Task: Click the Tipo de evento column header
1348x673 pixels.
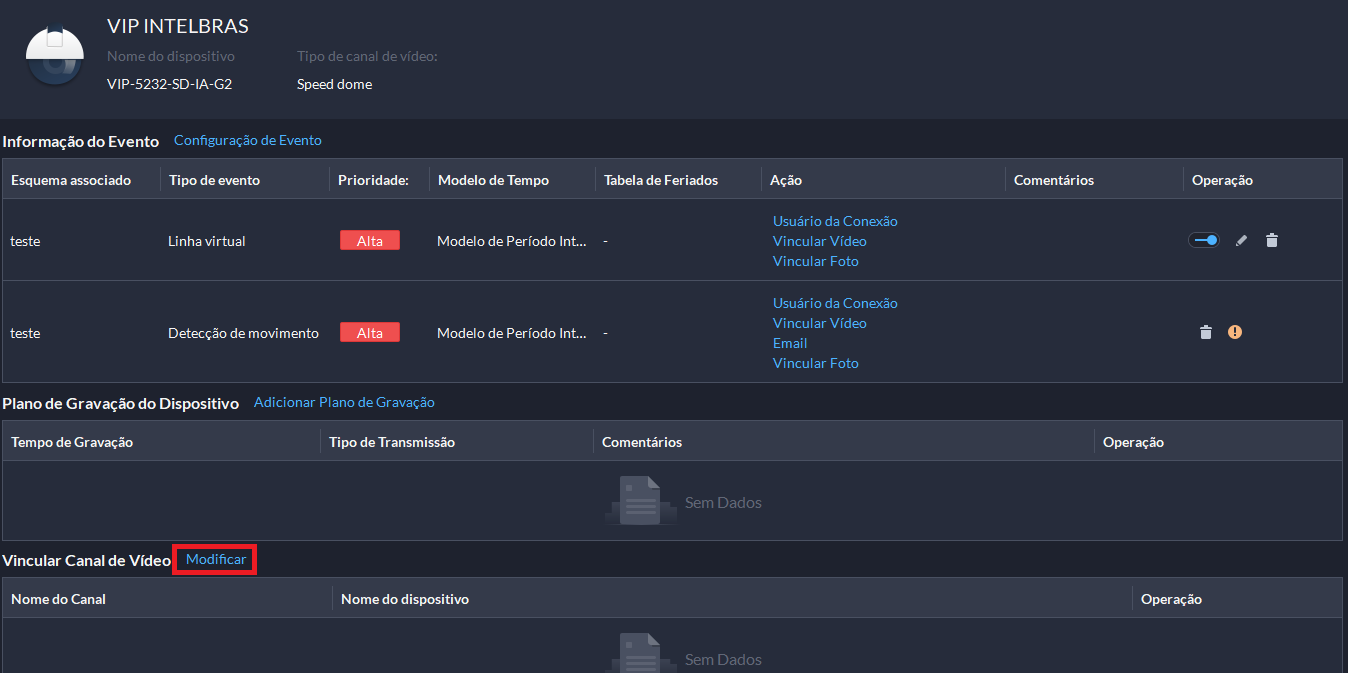Action: pyautogui.click(x=214, y=180)
